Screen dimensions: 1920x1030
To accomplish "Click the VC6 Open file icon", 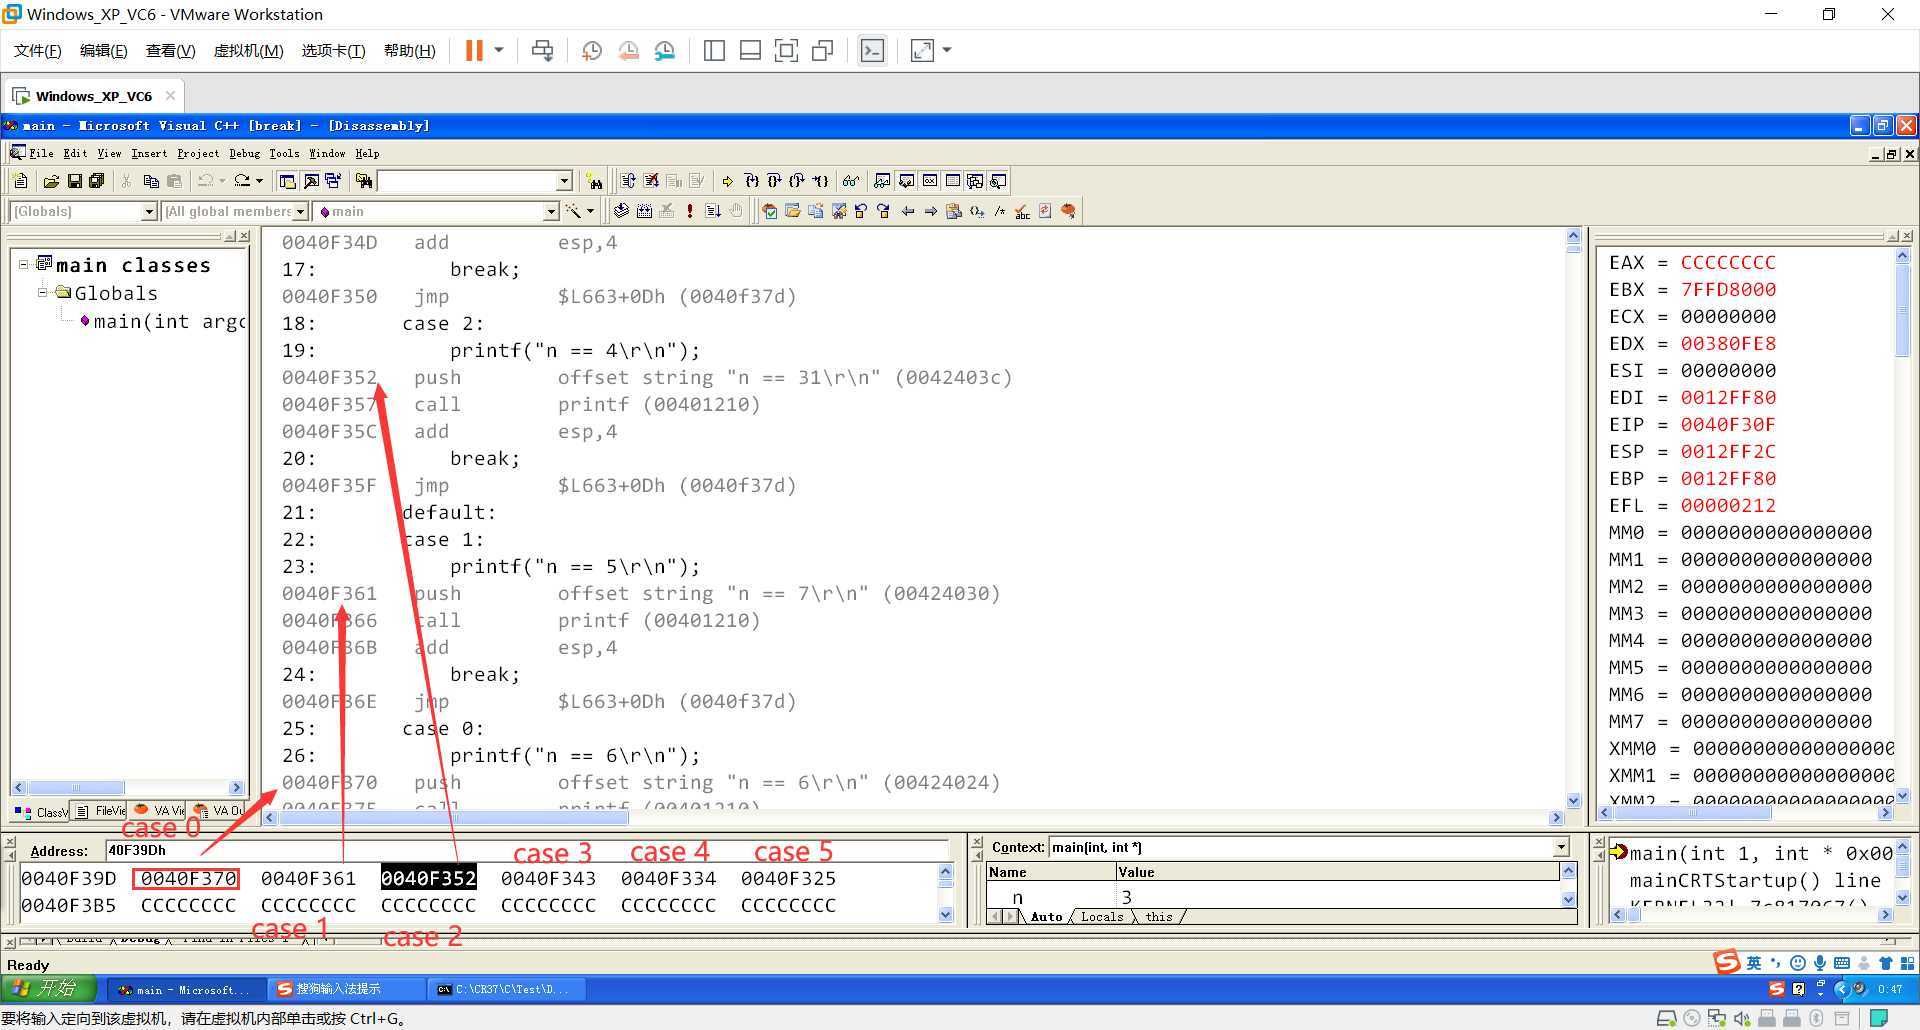I will coord(51,181).
